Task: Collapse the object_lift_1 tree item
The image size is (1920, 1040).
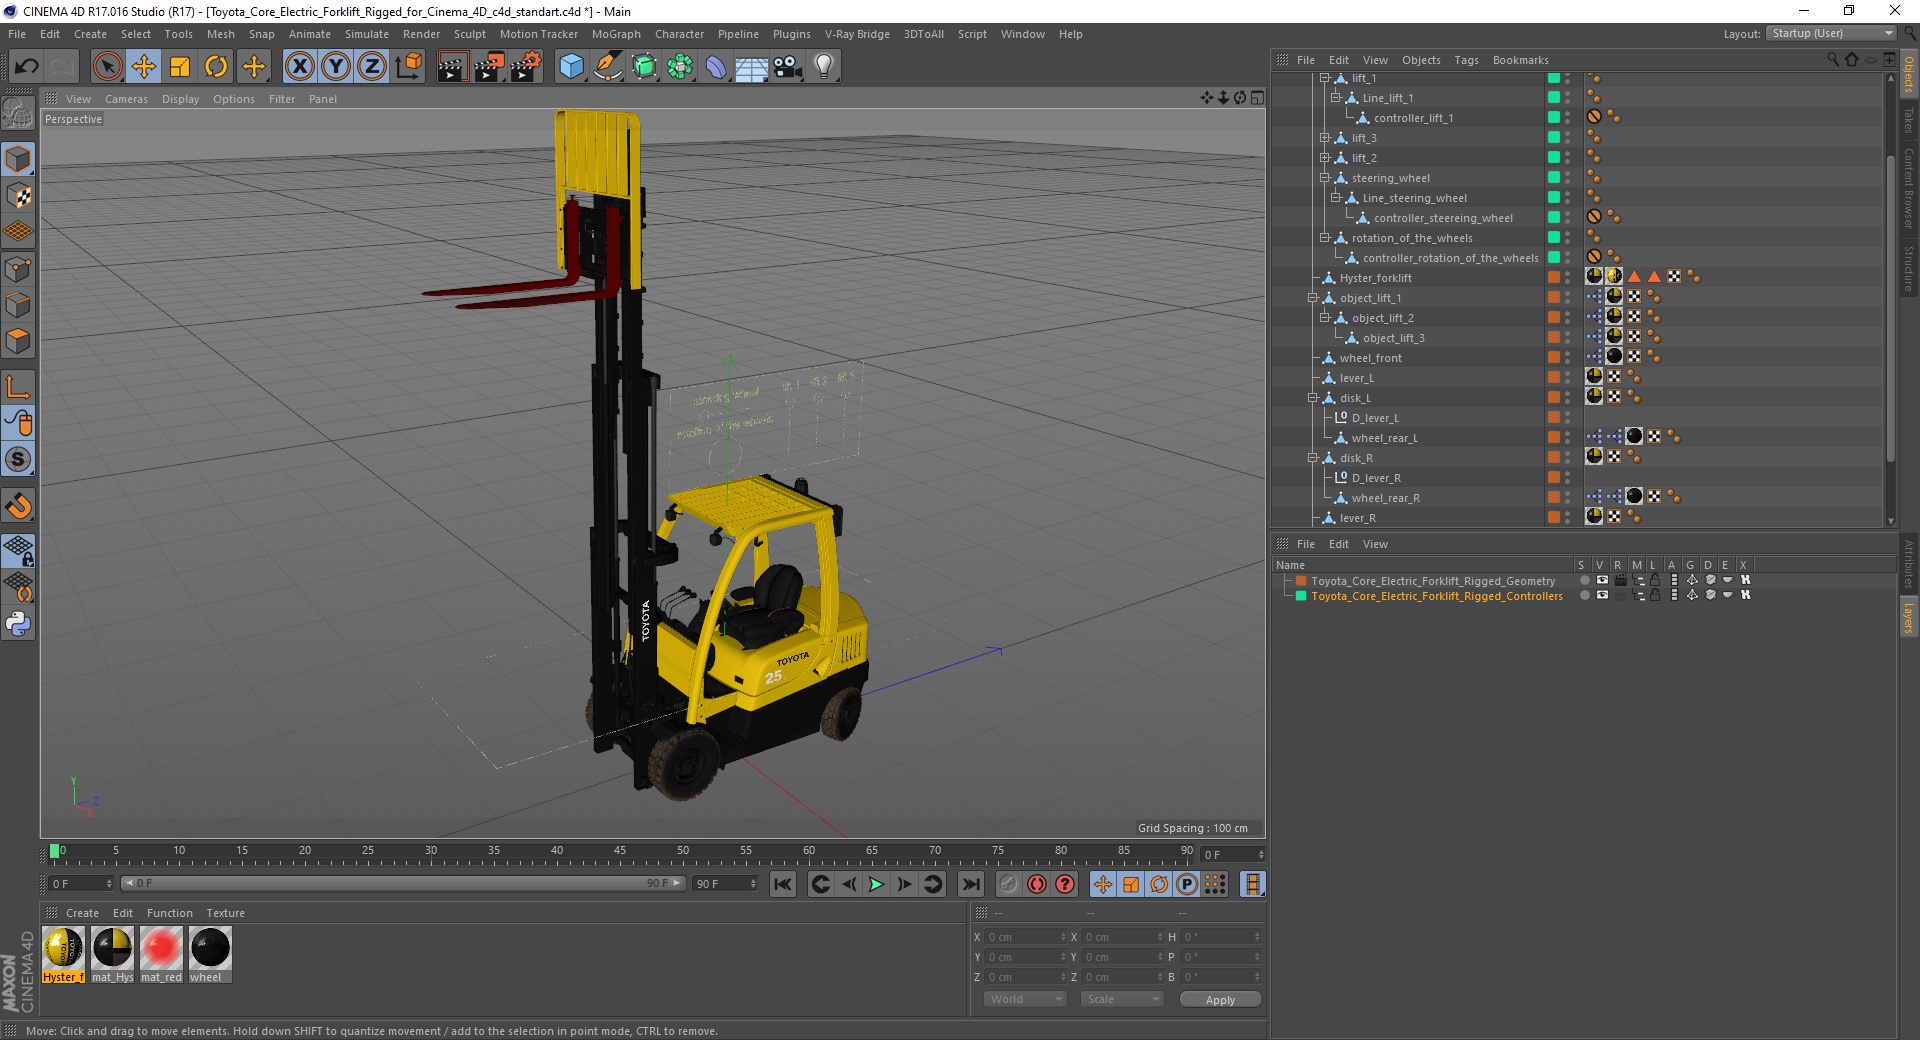Action: 1312,298
